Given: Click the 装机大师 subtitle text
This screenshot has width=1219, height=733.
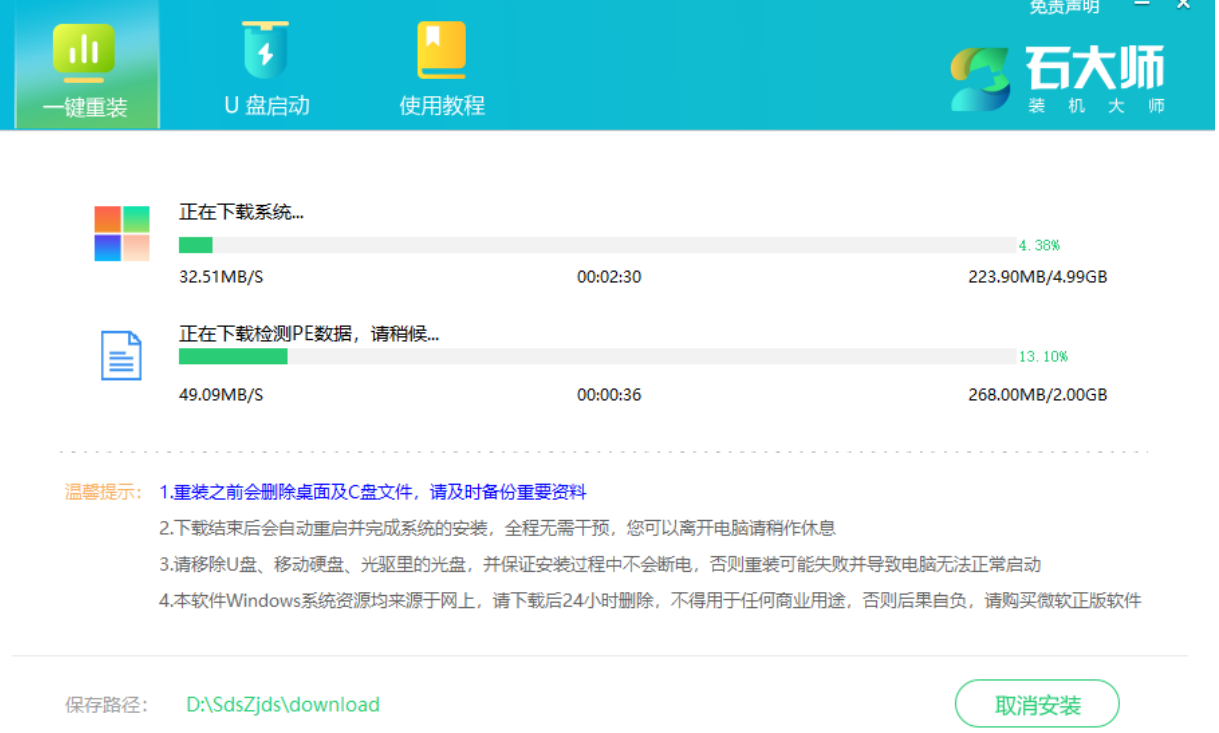Looking at the screenshot, I should pyautogui.click(x=1096, y=106).
